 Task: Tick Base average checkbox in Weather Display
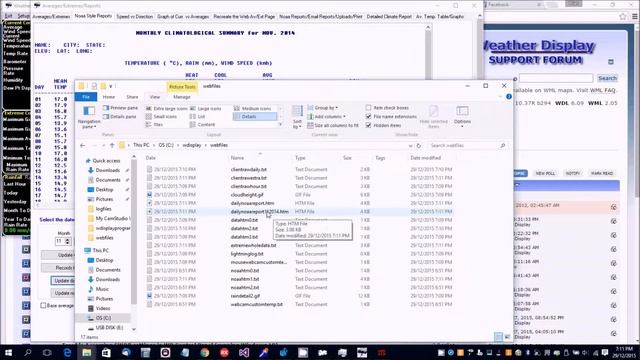point(43,305)
